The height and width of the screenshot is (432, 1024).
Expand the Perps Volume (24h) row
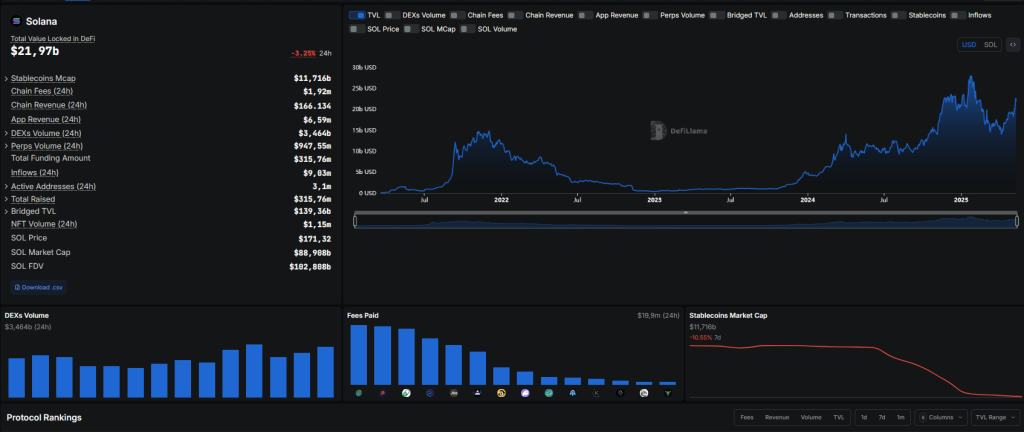(x=7, y=146)
